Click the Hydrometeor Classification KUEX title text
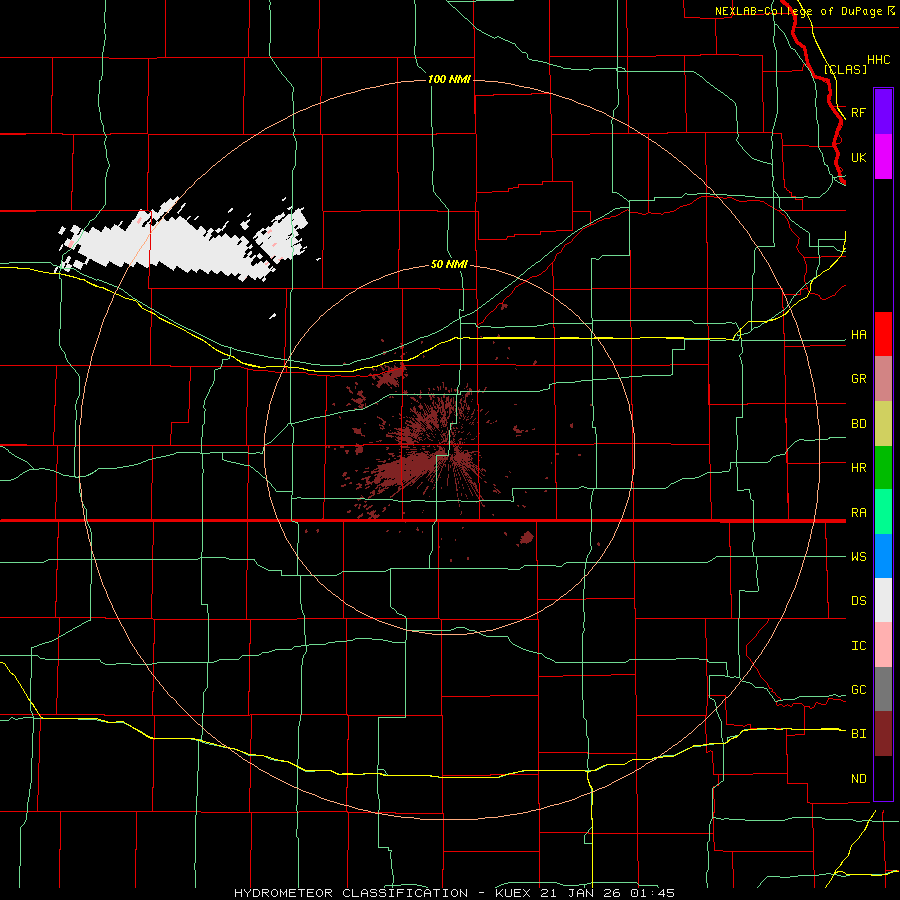 coord(454,893)
